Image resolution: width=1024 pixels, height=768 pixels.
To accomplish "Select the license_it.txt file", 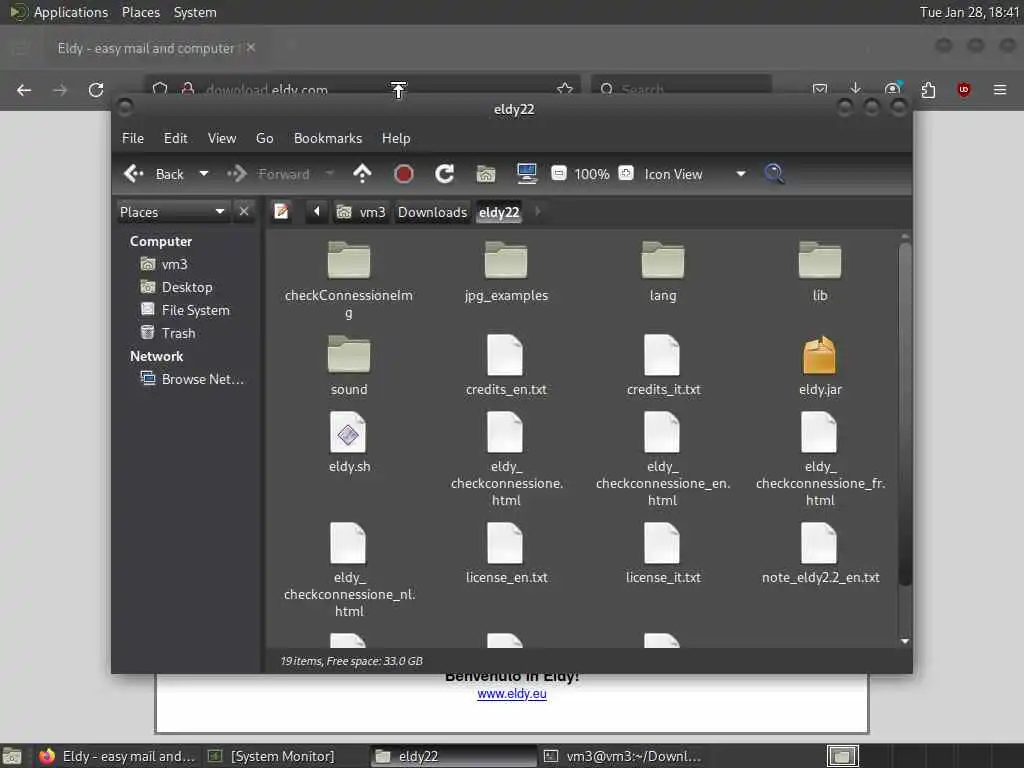I will (x=663, y=553).
